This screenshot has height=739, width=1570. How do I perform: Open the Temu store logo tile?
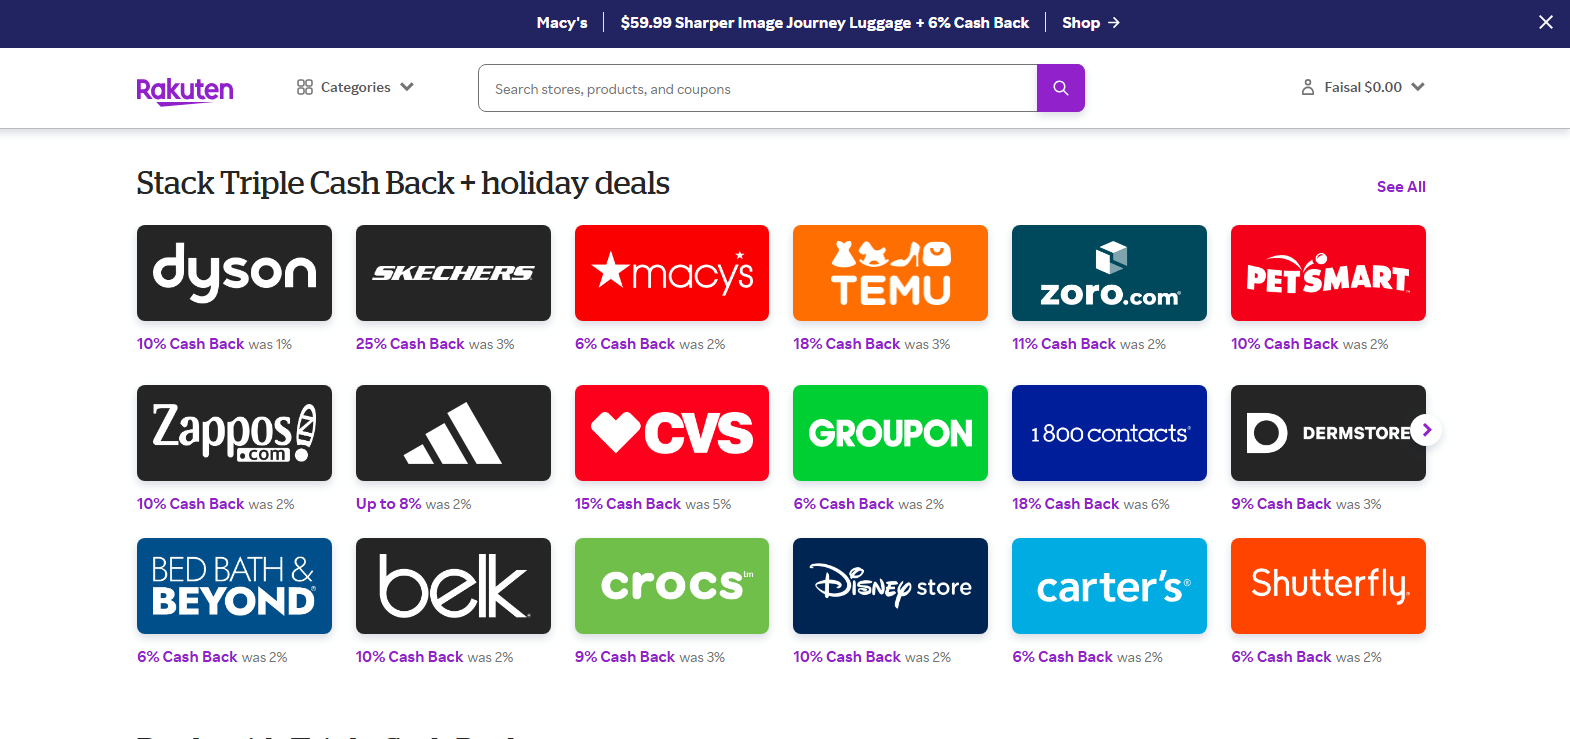(x=890, y=273)
